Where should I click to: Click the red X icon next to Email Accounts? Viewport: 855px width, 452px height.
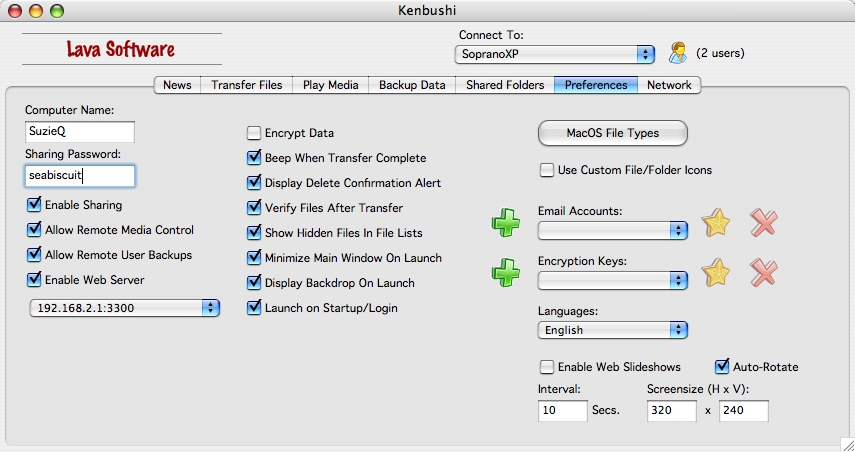coord(763,222)
